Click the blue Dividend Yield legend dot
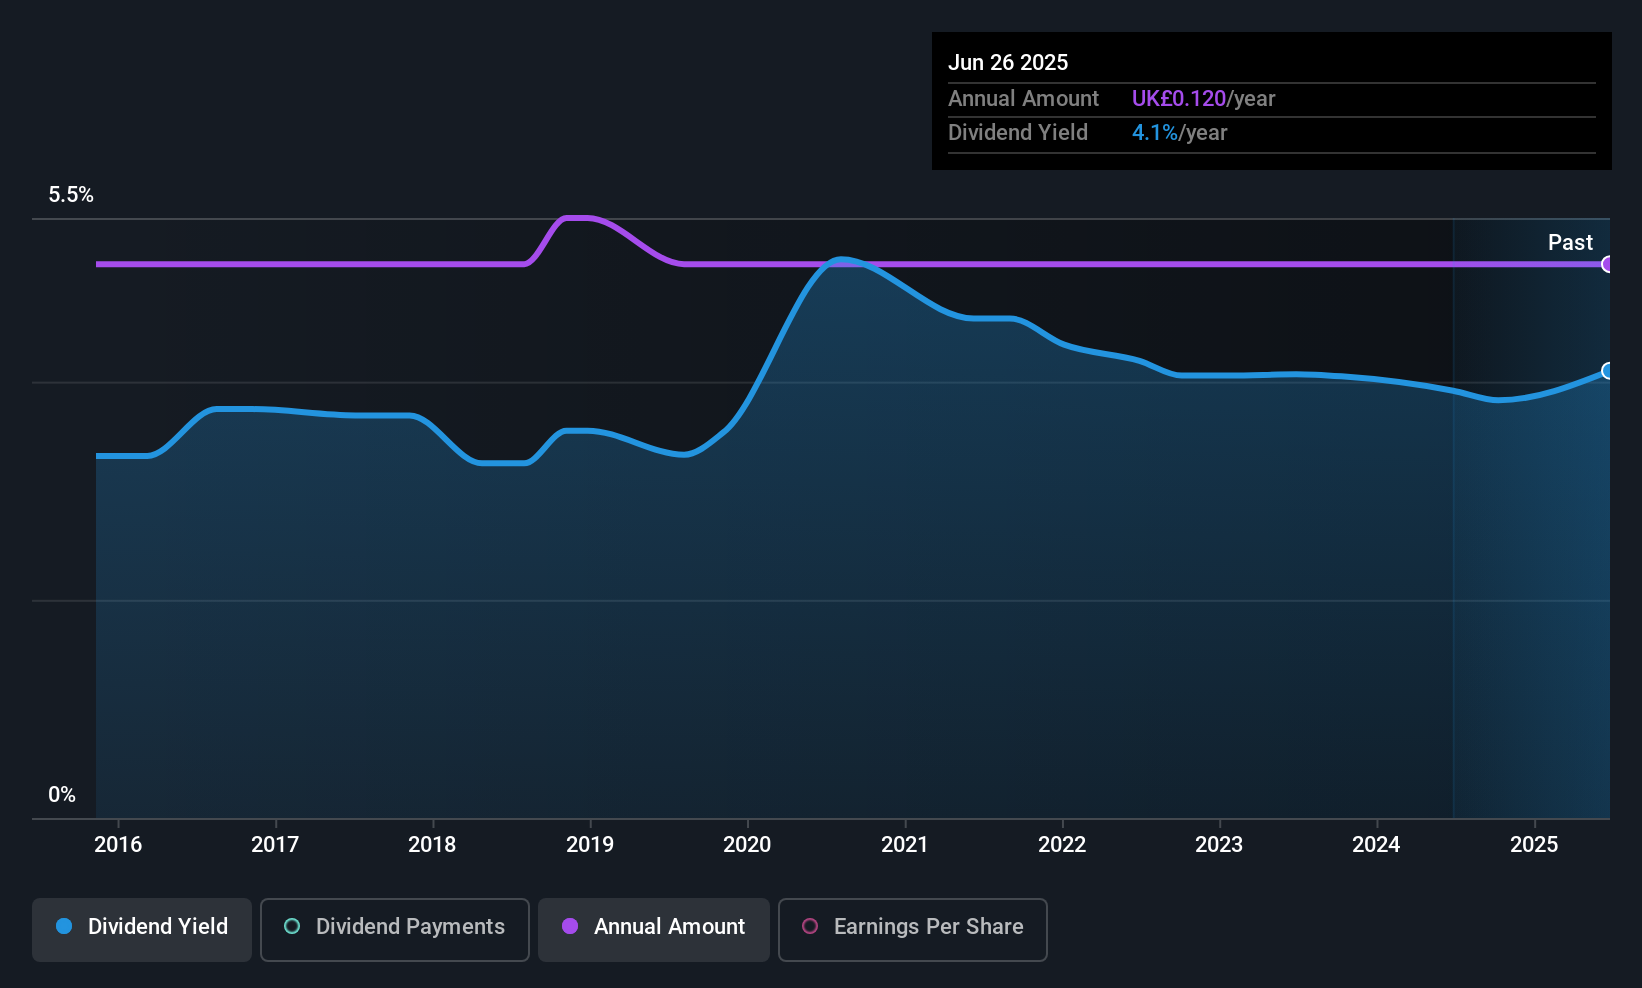Viewport: 1642px width, 988px height. click(x=64, y=926)
